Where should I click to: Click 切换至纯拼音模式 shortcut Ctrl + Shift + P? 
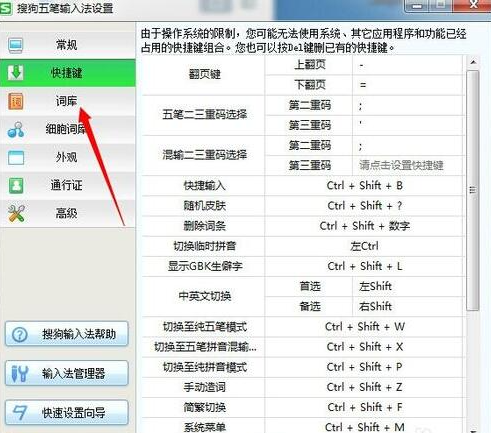[364, 367]
